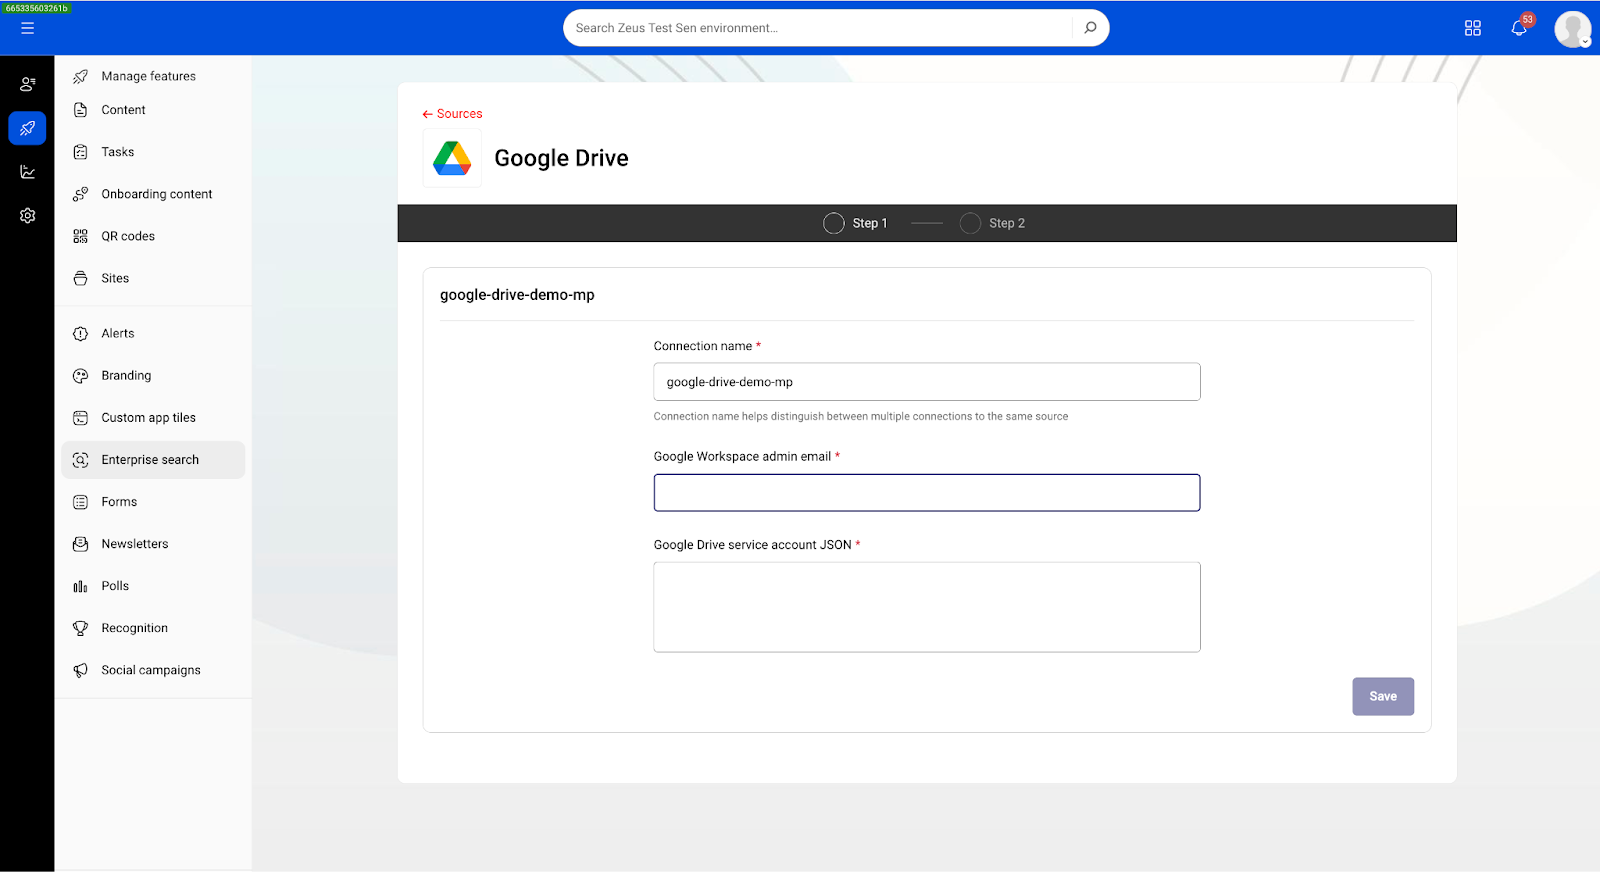
Task: Select the rocket icon in left rail
Action: click(x=27, y=128)
